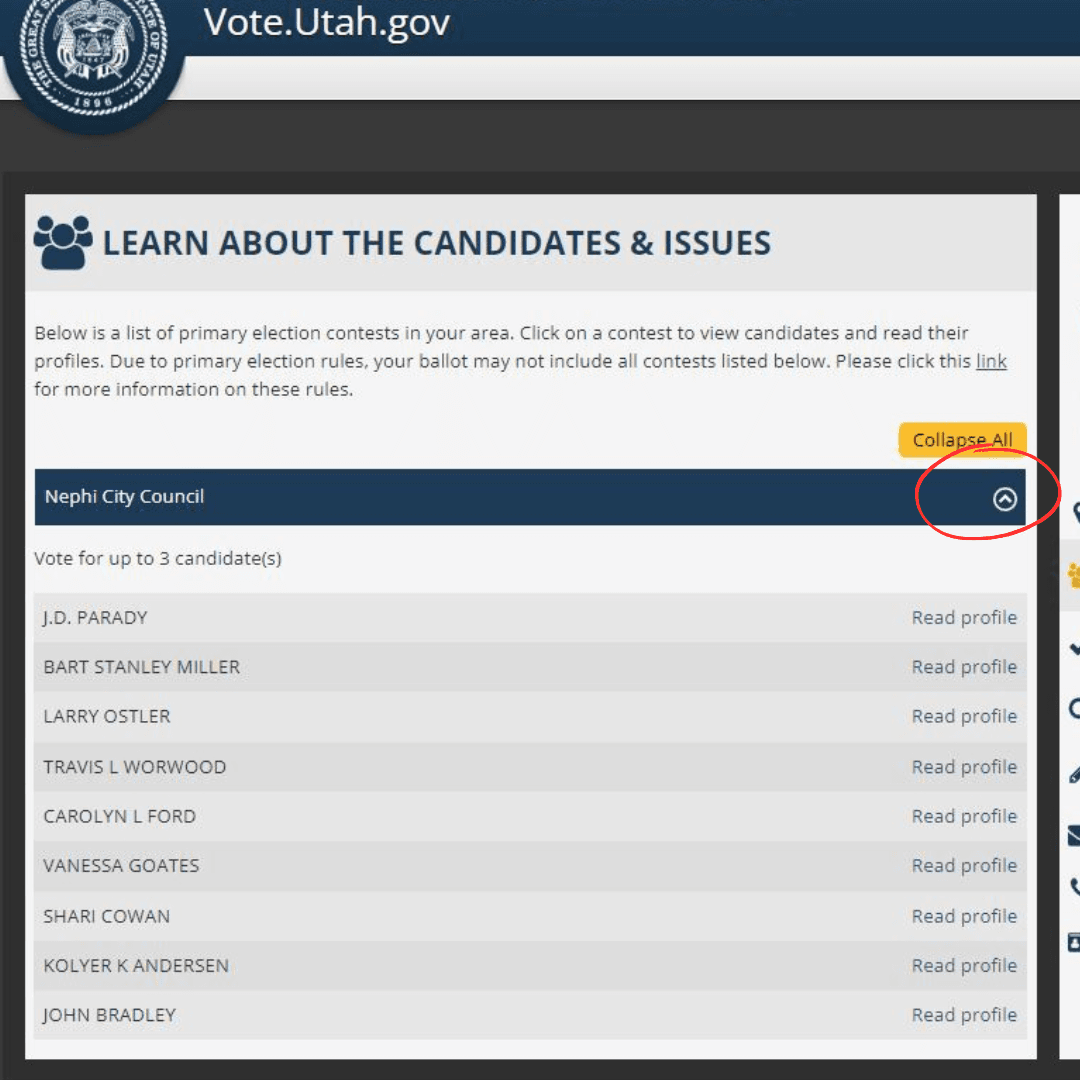Click the Utah state seal logo
The height and width of the screenshot is (1080, 1080).
[93, 55]
